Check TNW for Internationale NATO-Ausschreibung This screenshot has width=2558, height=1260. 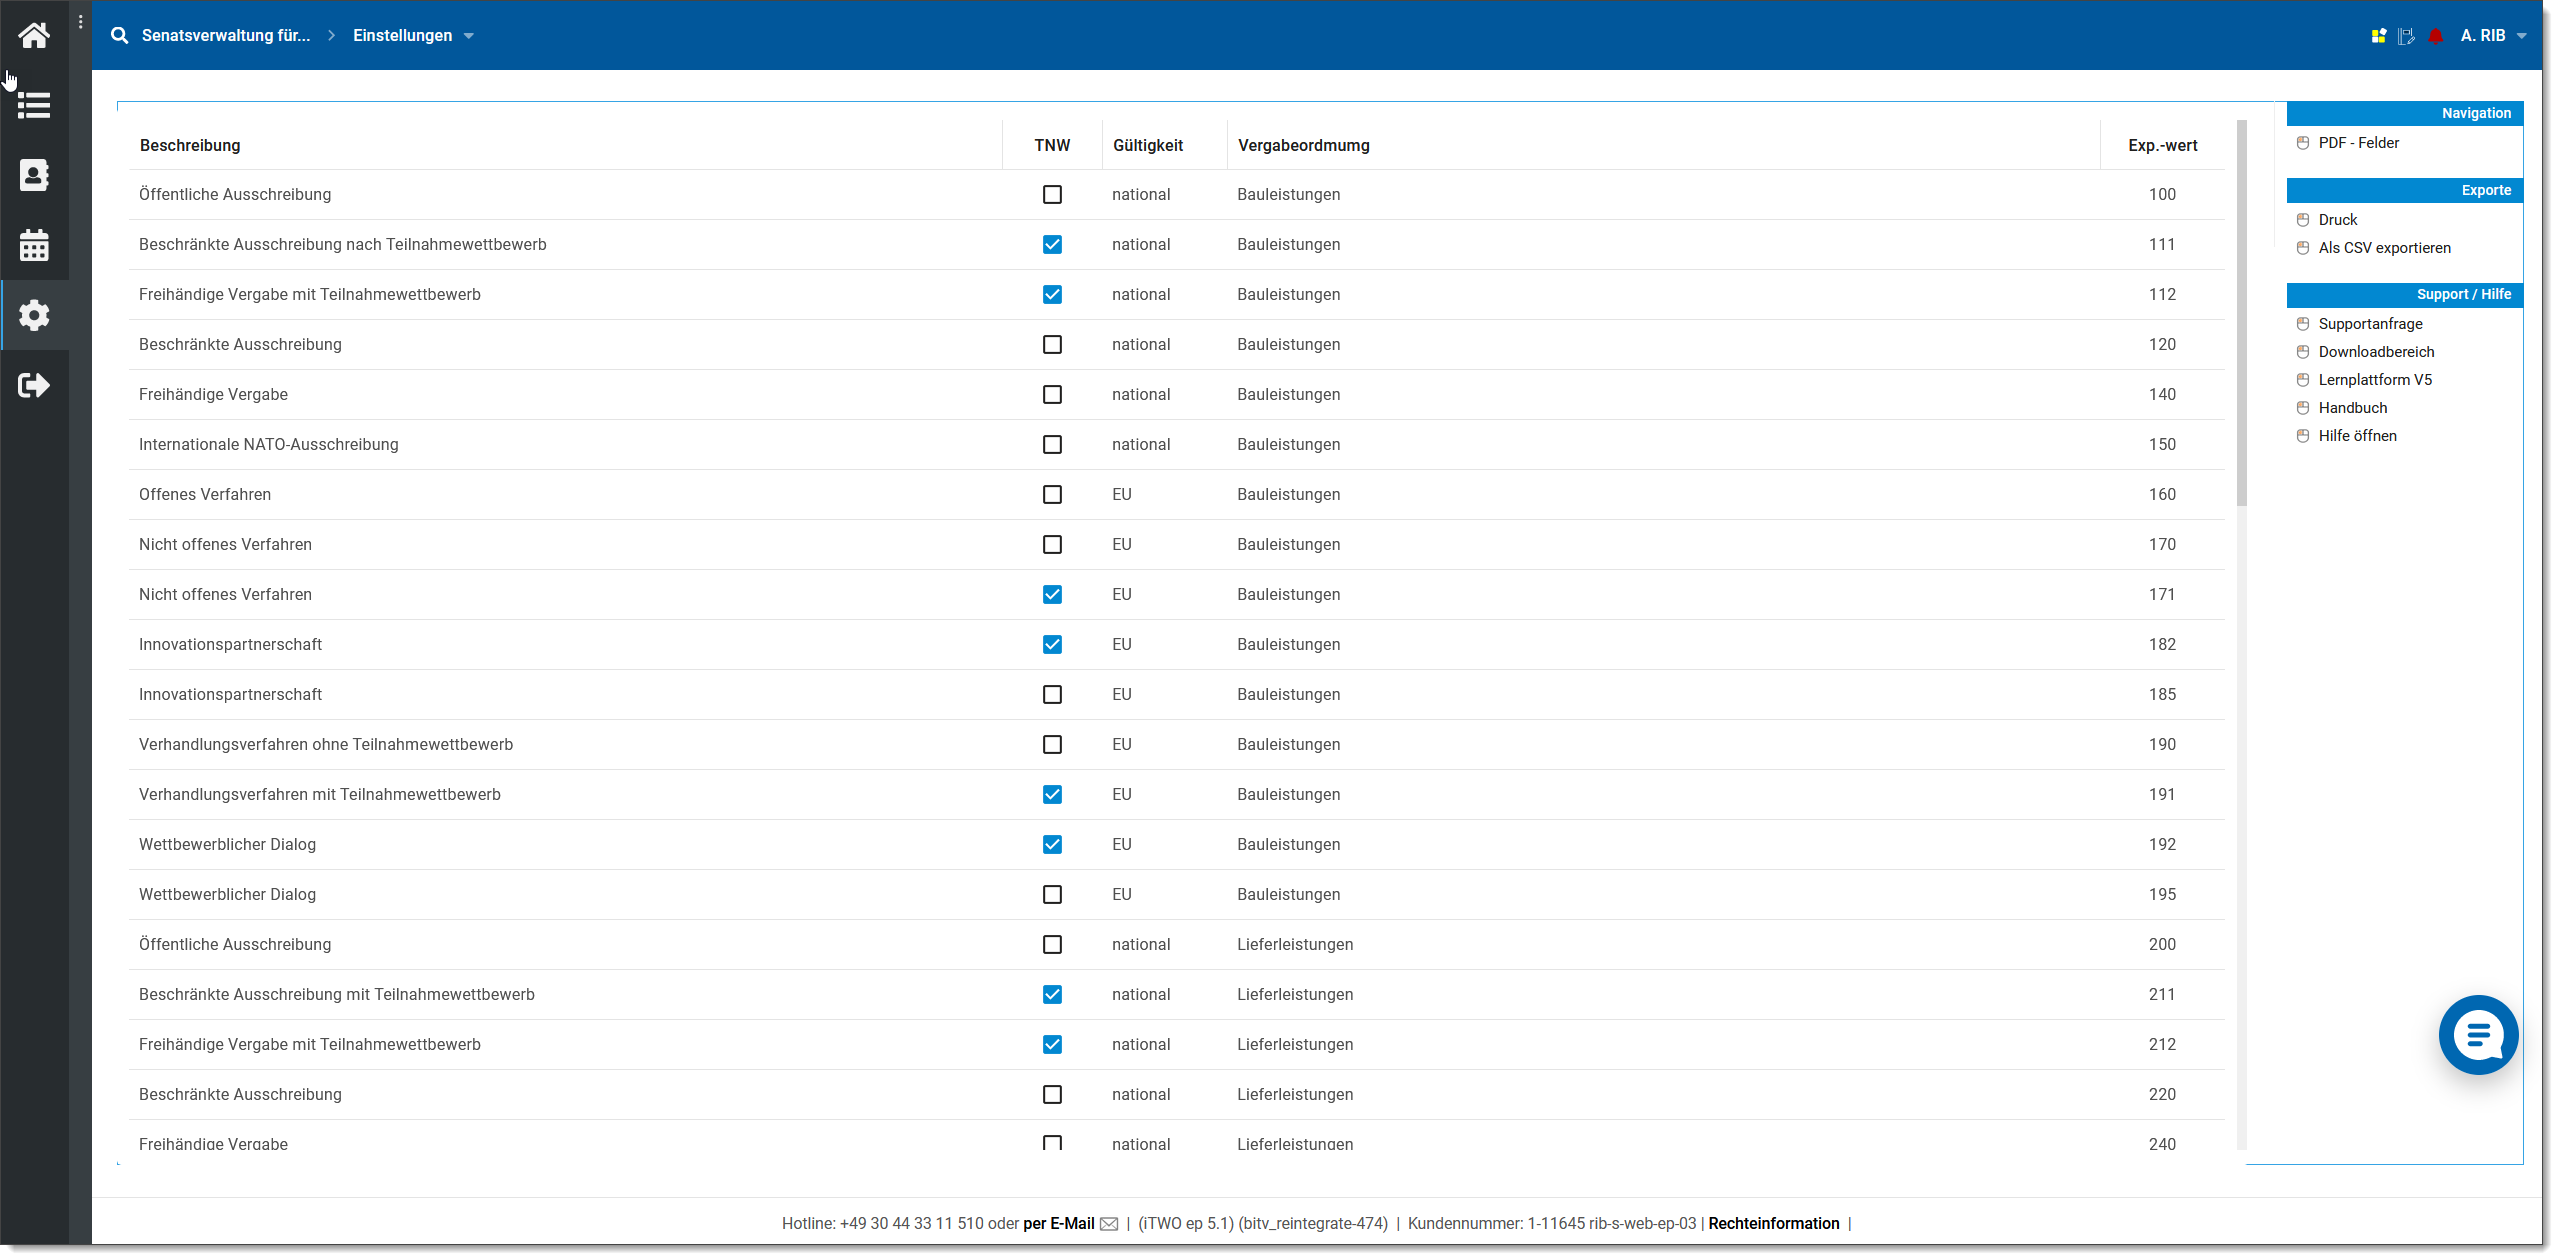coord(1052,445)
